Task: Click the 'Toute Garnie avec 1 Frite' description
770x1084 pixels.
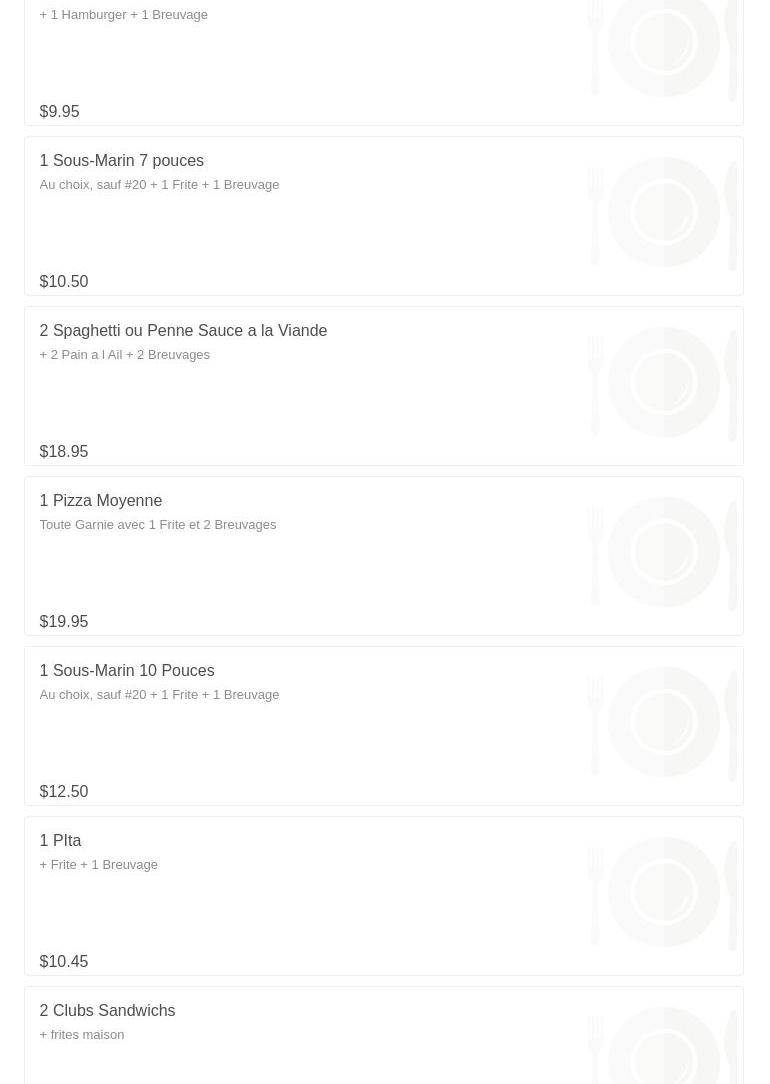Action: (x=157, y=525)
